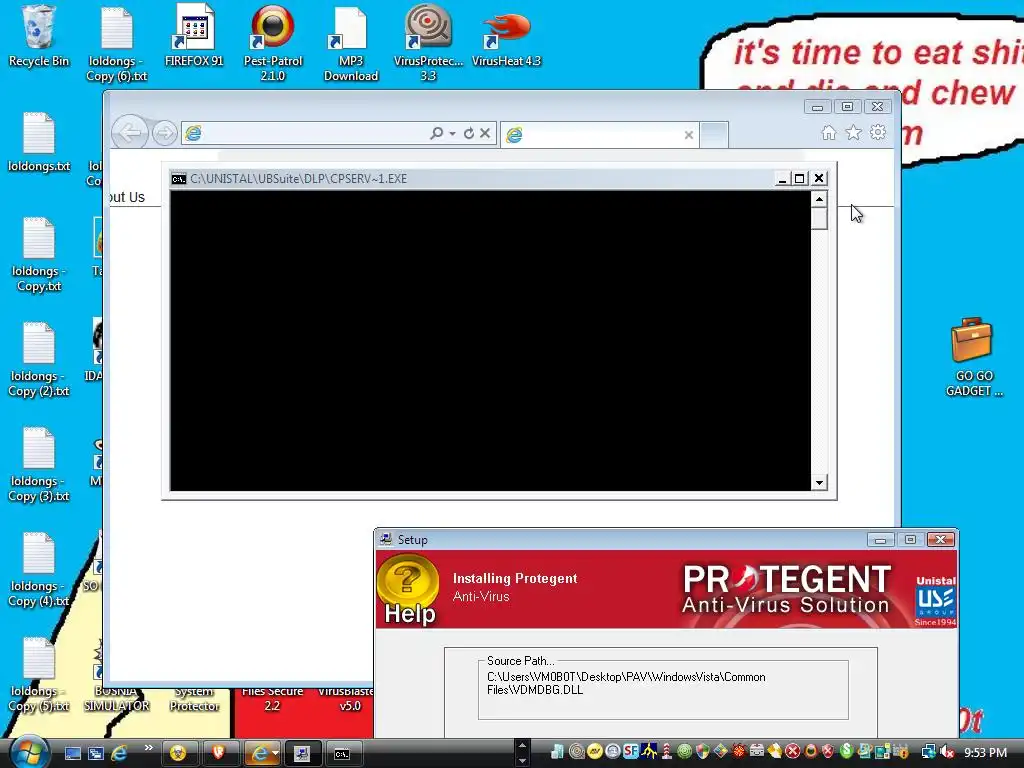
Task: Click the 'Installing Protegent' heading text
Action: pos(515,579)
